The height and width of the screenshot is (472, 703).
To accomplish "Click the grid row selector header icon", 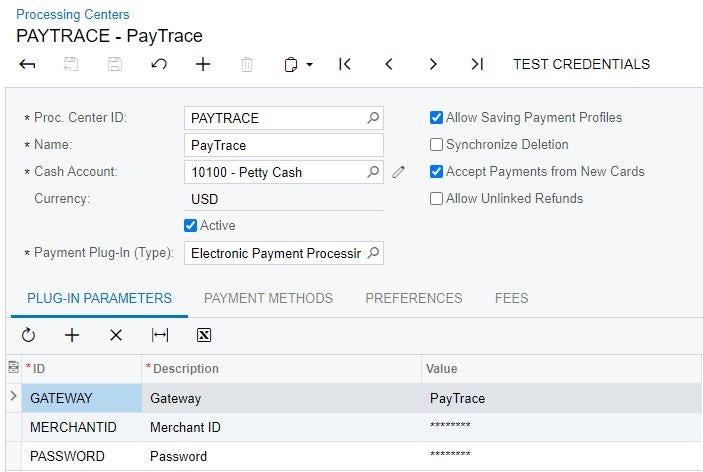I will [13, 368].
